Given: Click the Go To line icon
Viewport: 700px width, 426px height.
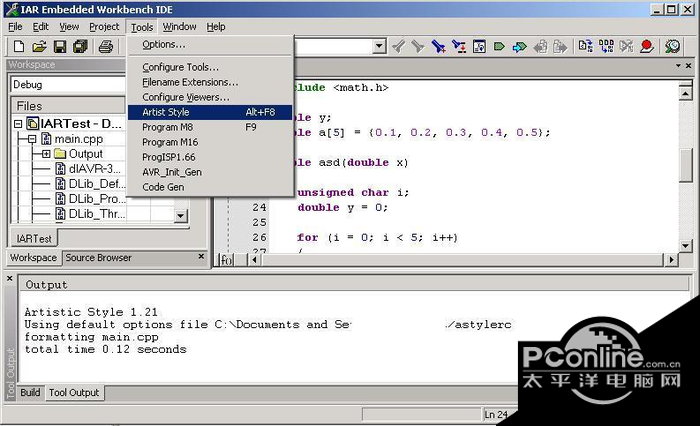Looking at the screenshot, I should pyautogui.click(x=479, y=46).
